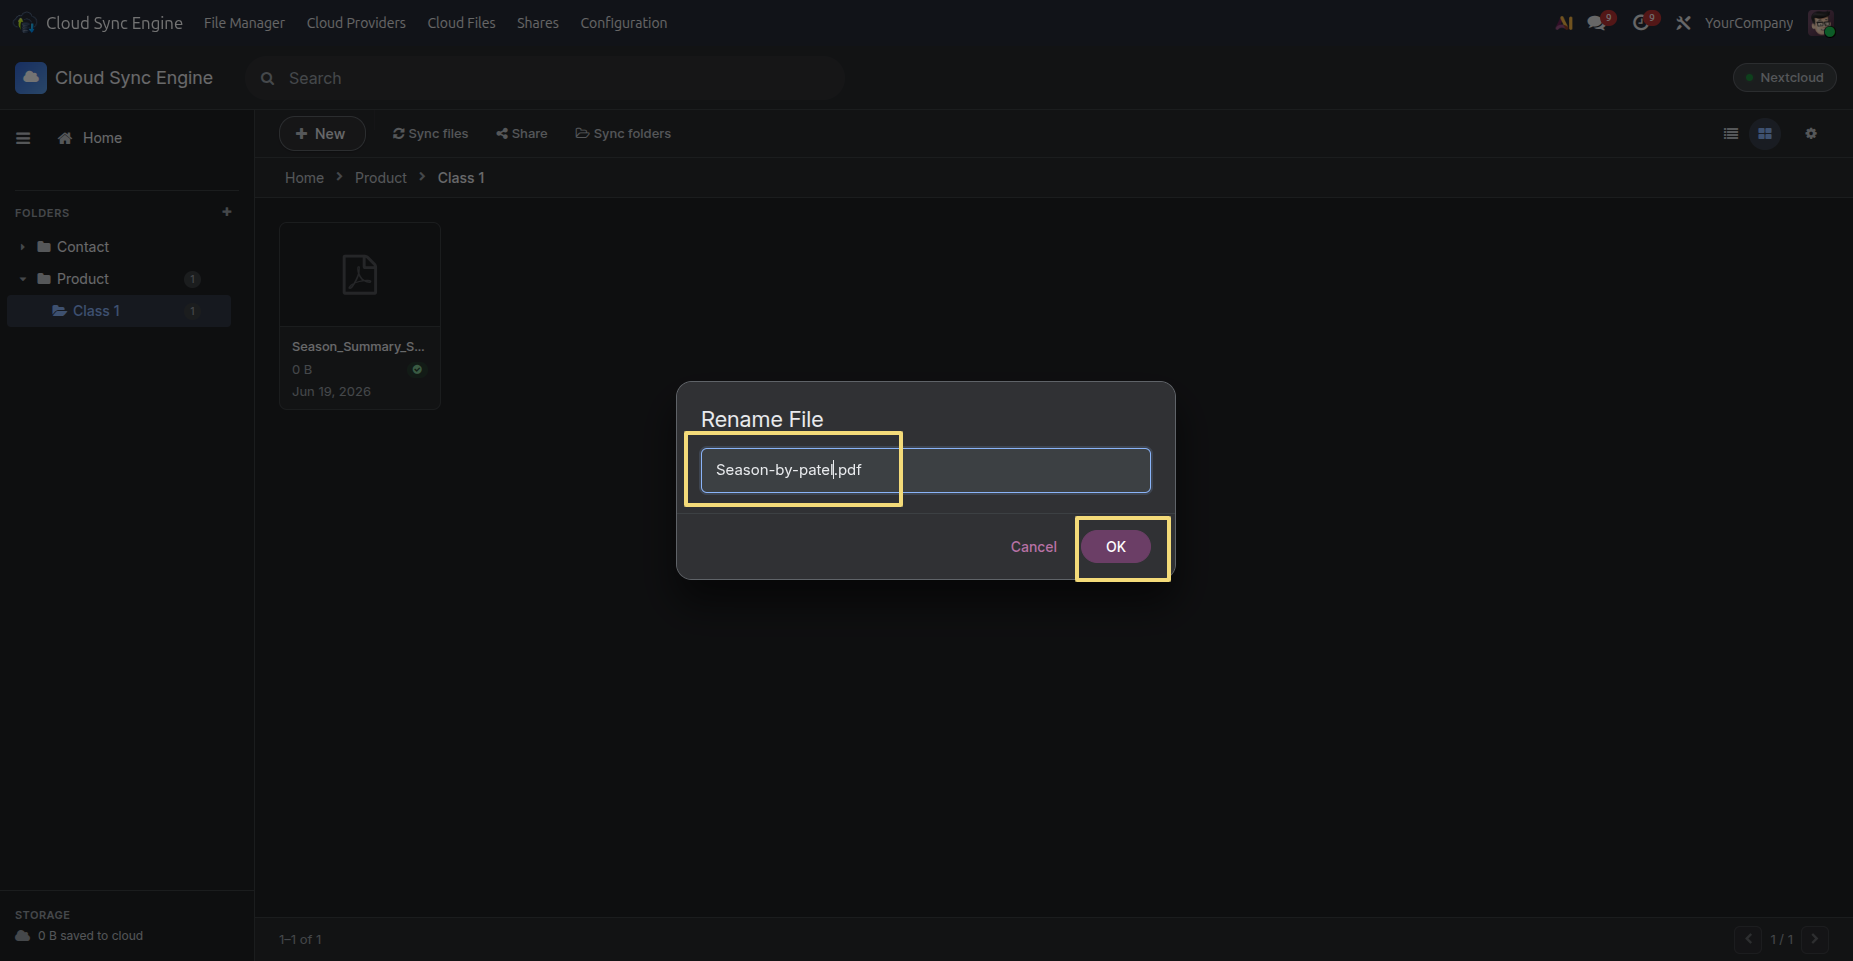Viewport: 1853px width, 961px height.
Task: Expand the Contact folder arrow
Action: pyautogui.click(x=22, y=247)
